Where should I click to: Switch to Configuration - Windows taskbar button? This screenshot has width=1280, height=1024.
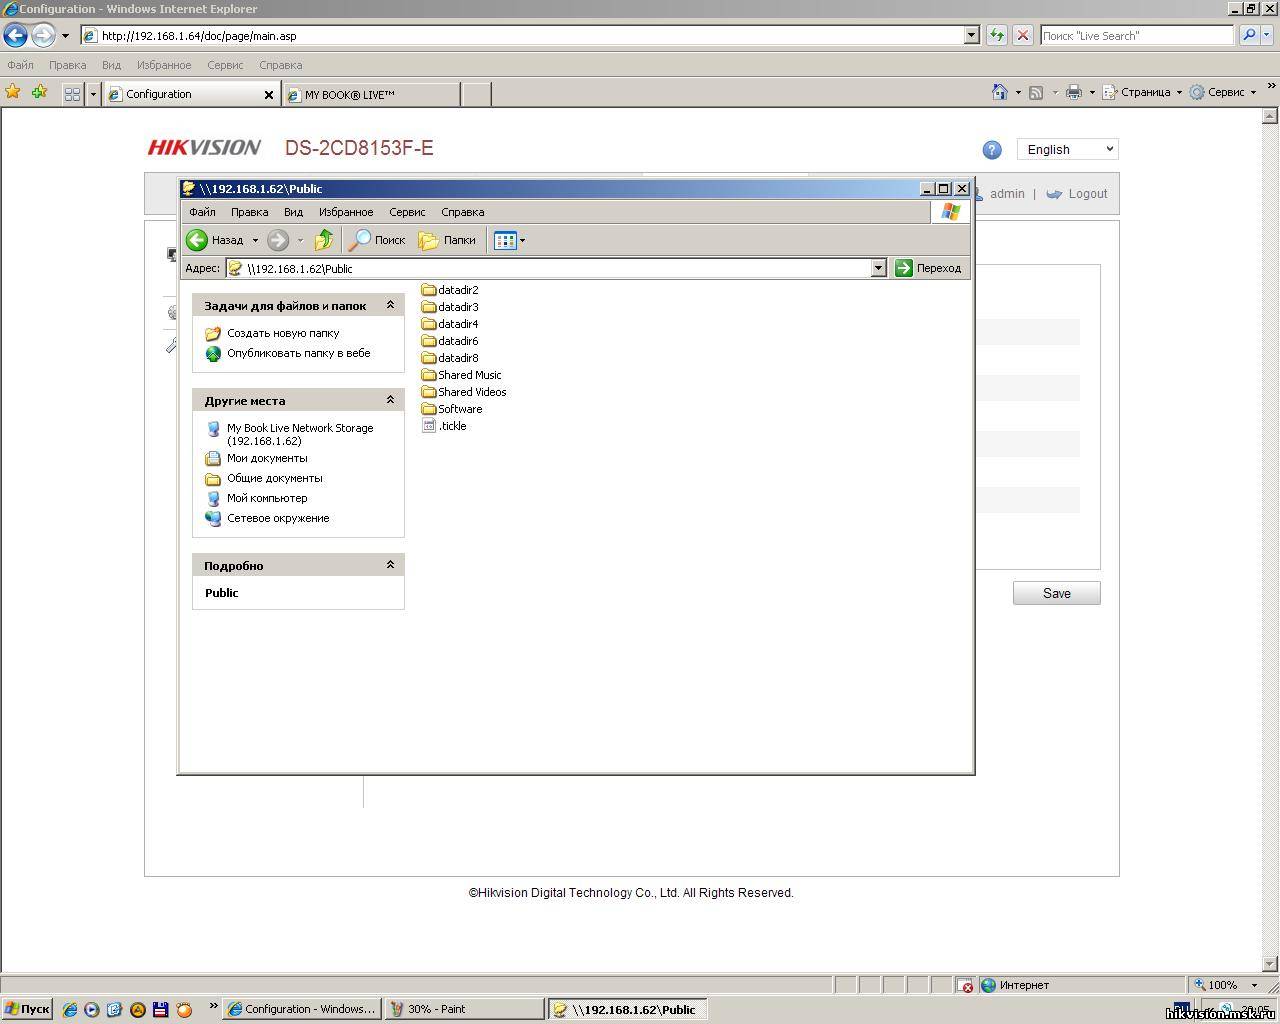(302, 1009)
